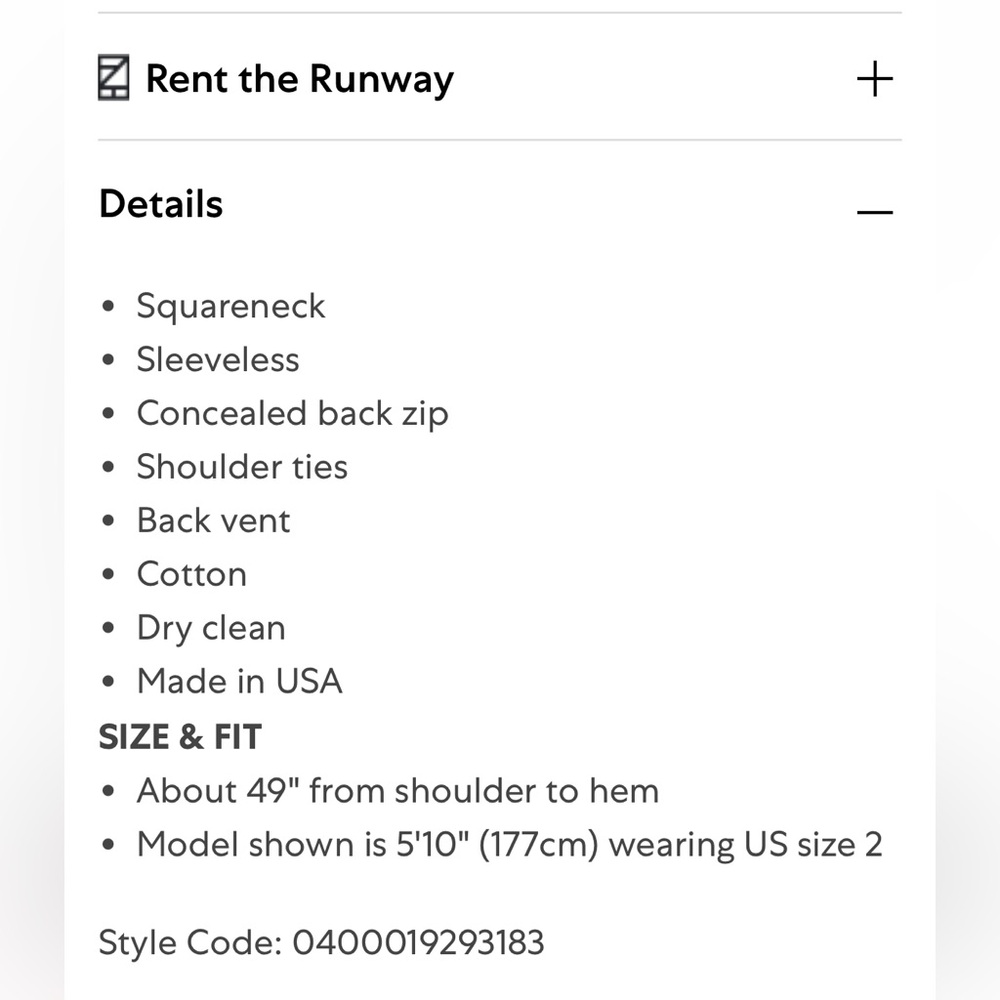Image resolution: width=1000 pixels, height=1000 pixels.
Task: Select the Made in USA item
Action: pyautogui.click(x=239, y=682)
